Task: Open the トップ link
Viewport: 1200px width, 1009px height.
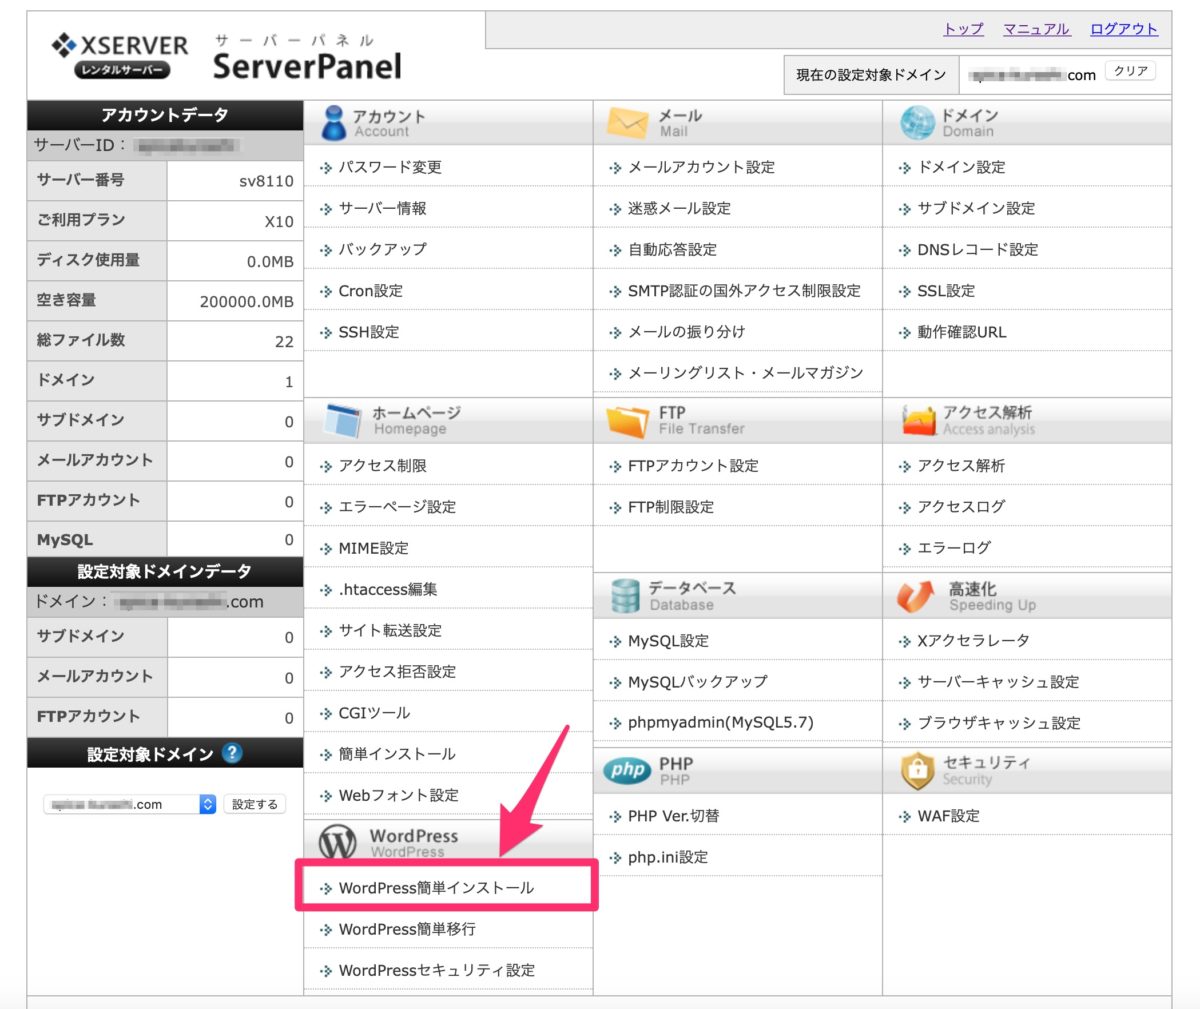Action: pyautogui.click(x=964, y=29)
